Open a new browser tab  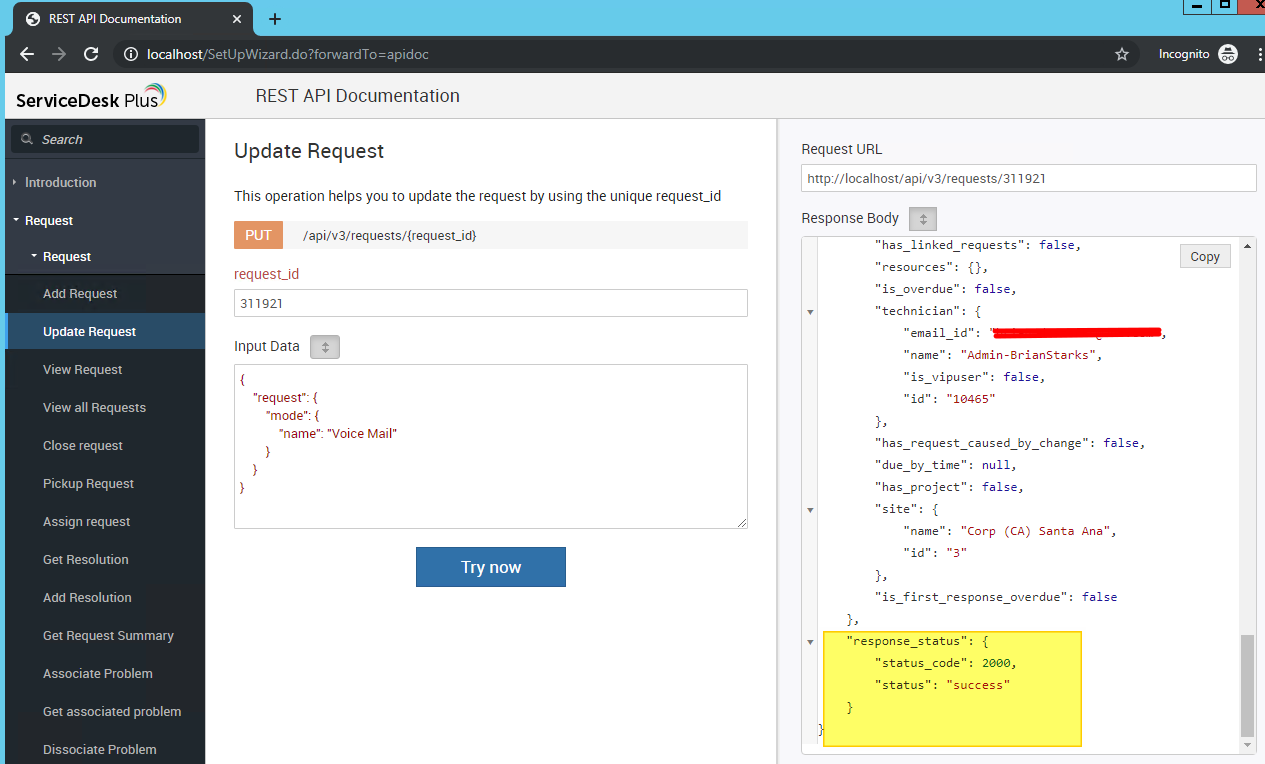275,19
